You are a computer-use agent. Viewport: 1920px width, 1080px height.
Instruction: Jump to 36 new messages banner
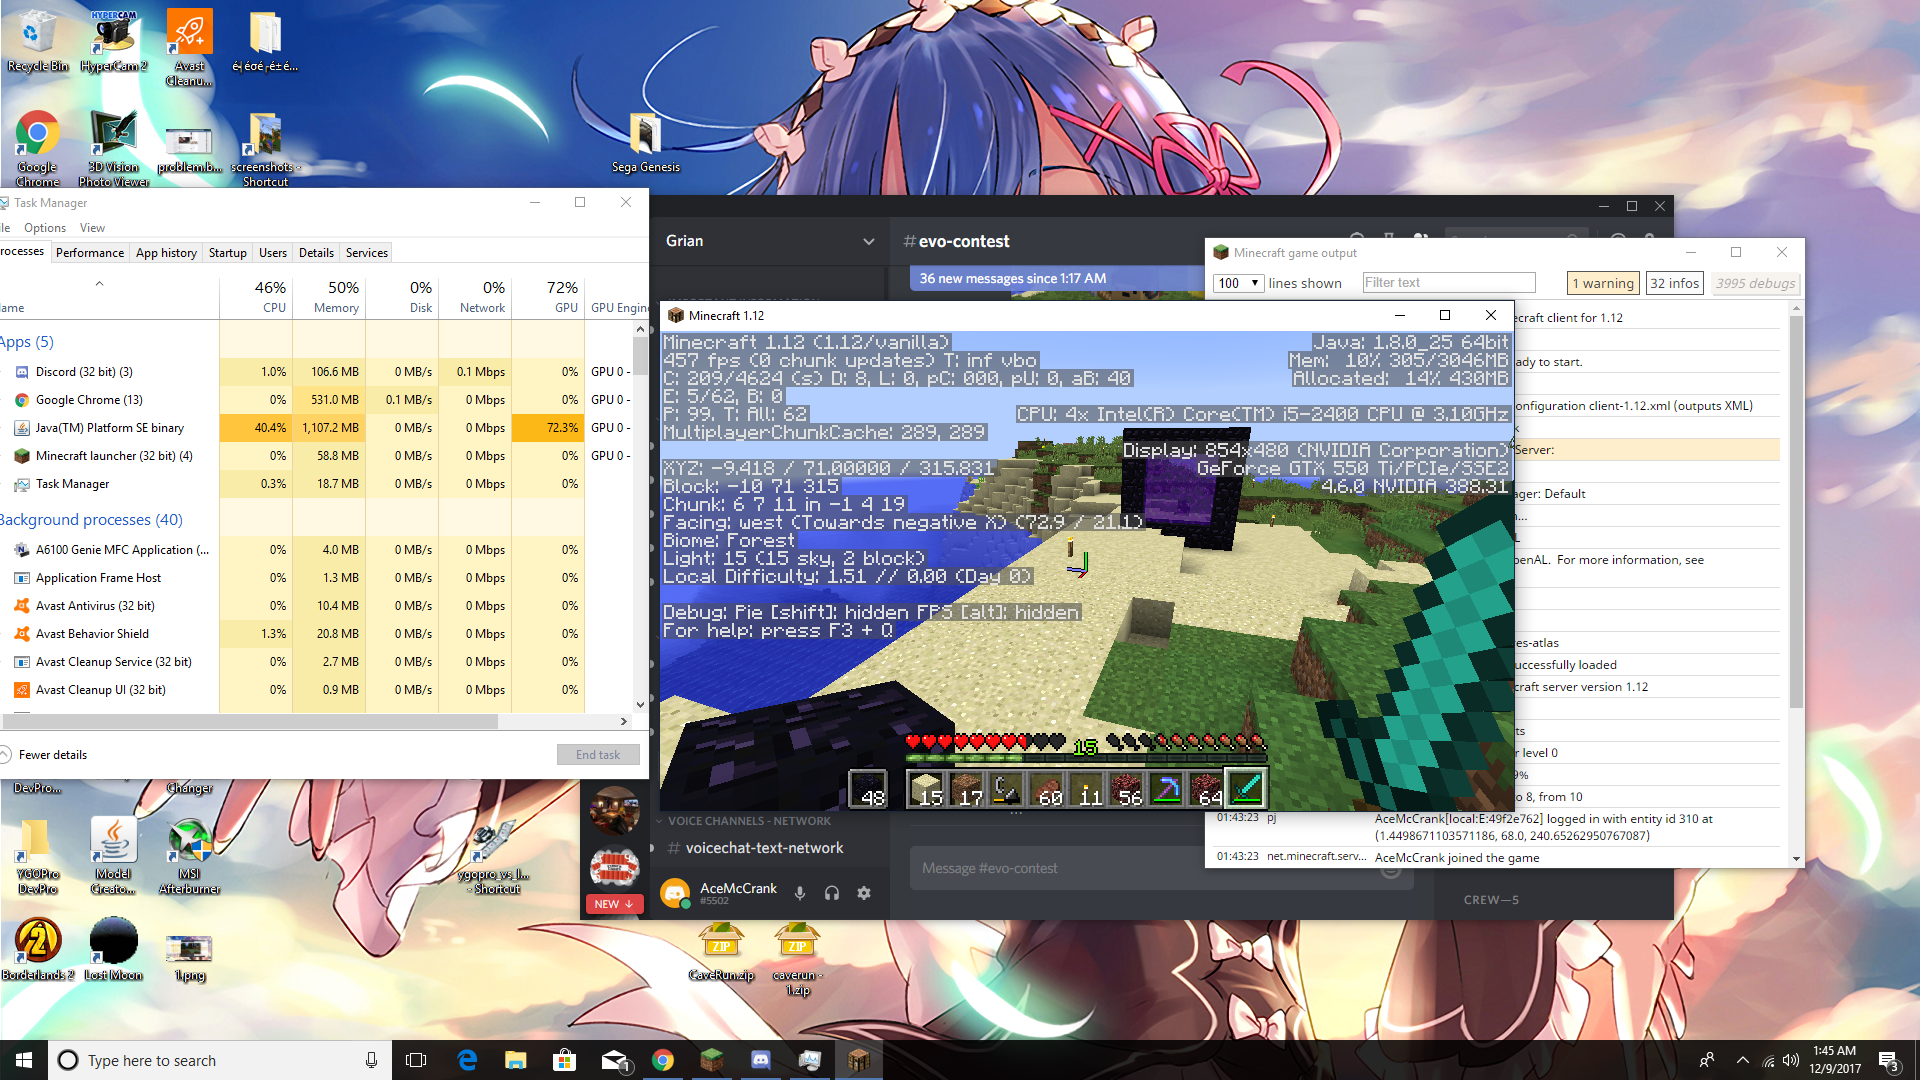coord(1012,278)
